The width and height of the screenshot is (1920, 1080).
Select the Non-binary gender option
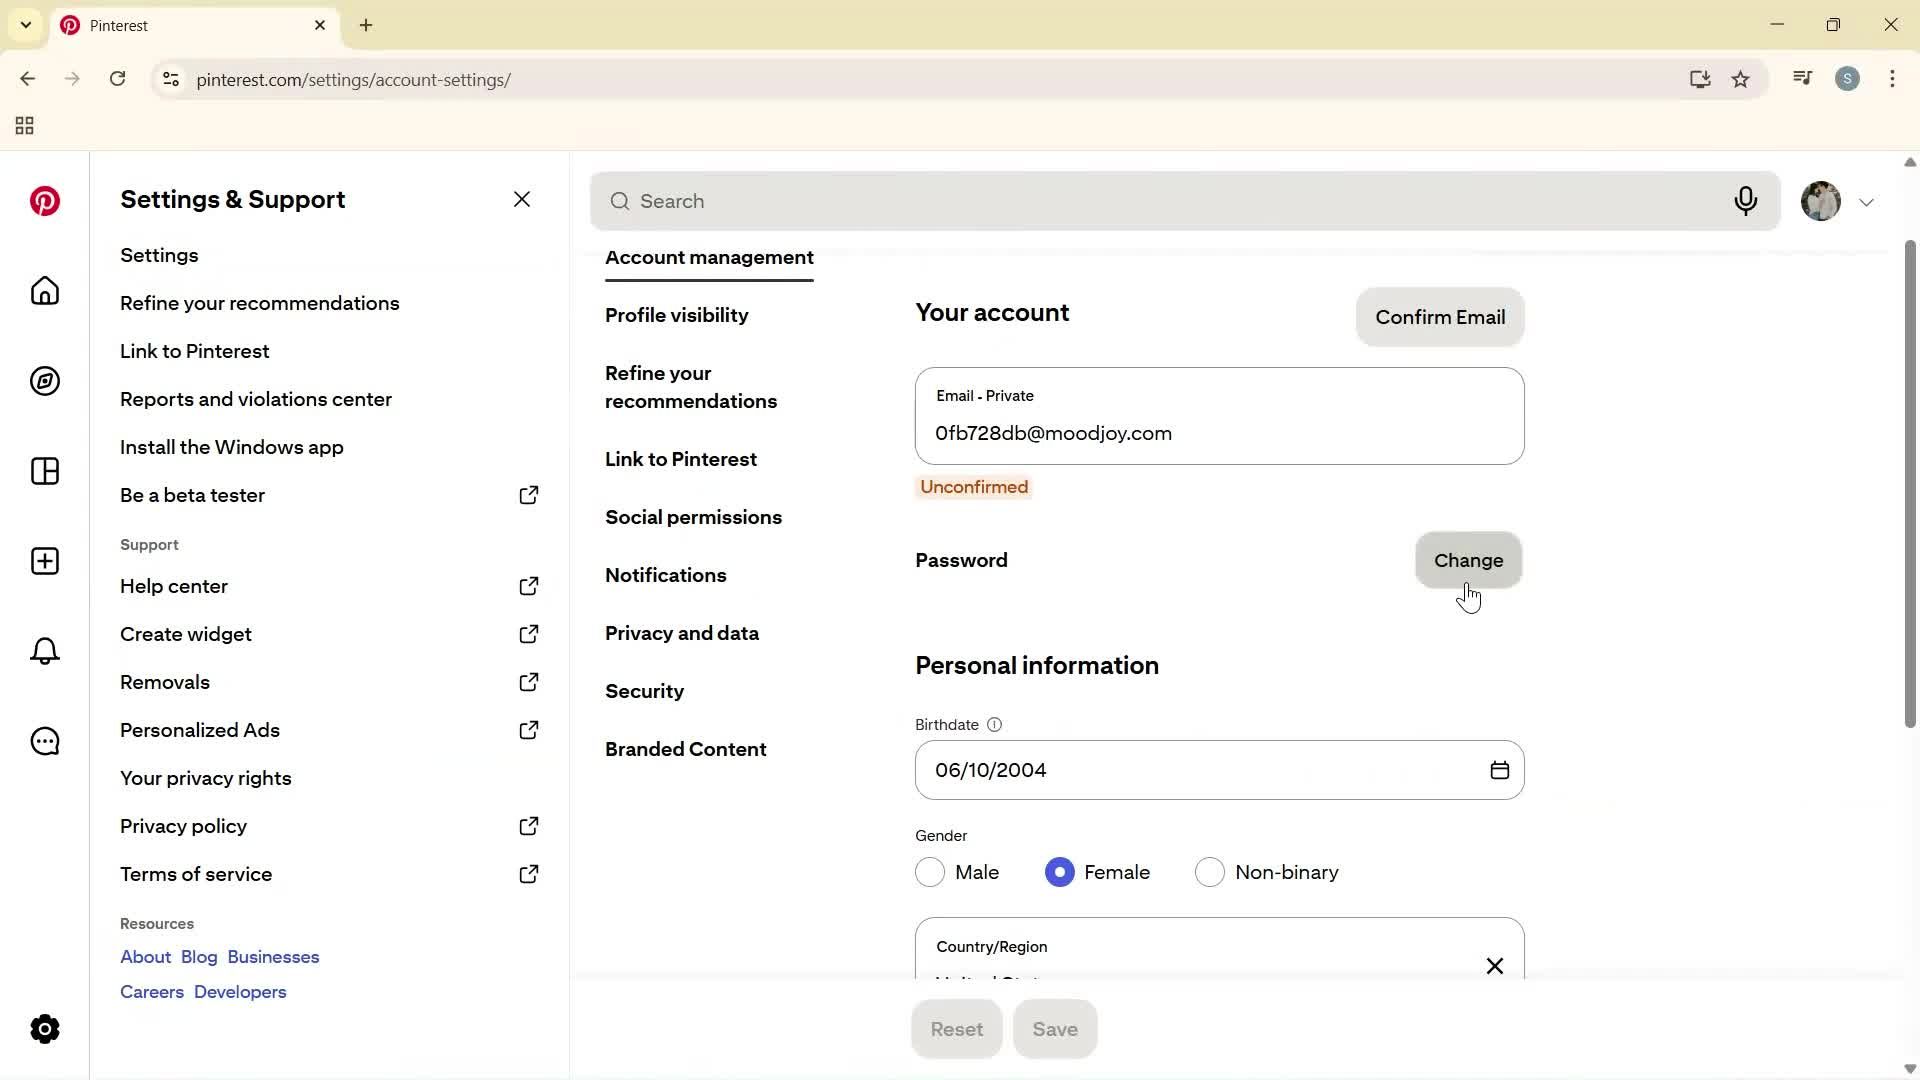[x=1211, y=872]
